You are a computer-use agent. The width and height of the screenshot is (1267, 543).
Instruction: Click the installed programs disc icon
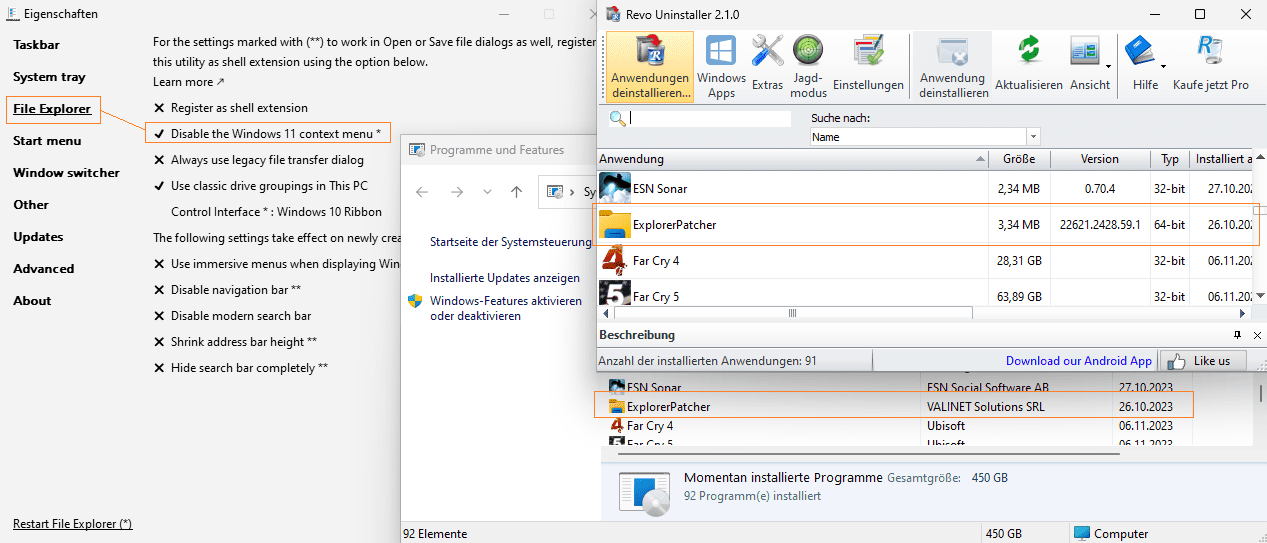tap(644, 495)
